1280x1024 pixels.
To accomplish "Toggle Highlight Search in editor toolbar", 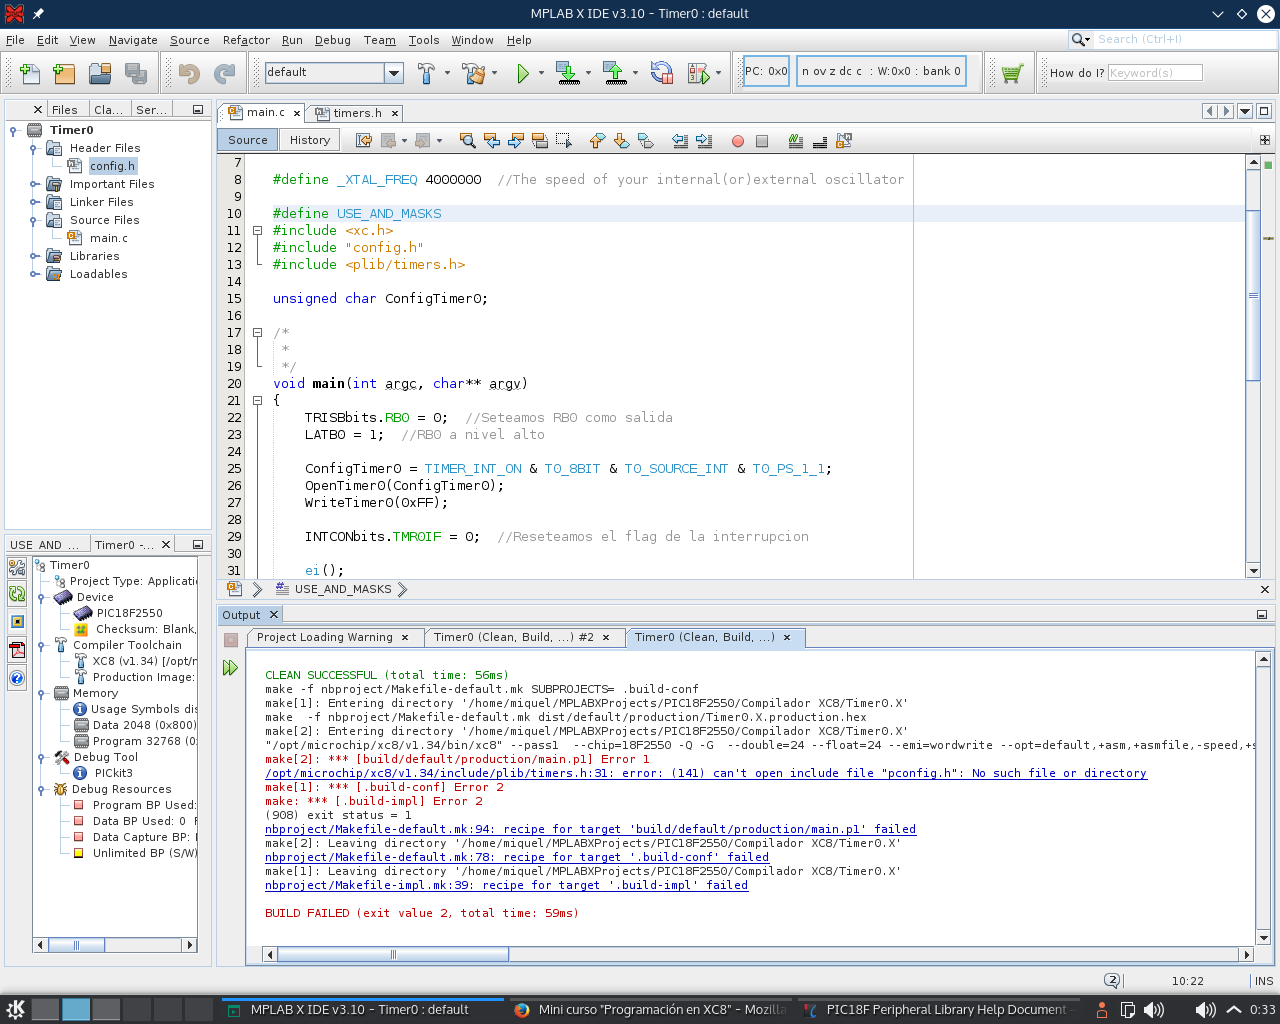I will (540, 141).
